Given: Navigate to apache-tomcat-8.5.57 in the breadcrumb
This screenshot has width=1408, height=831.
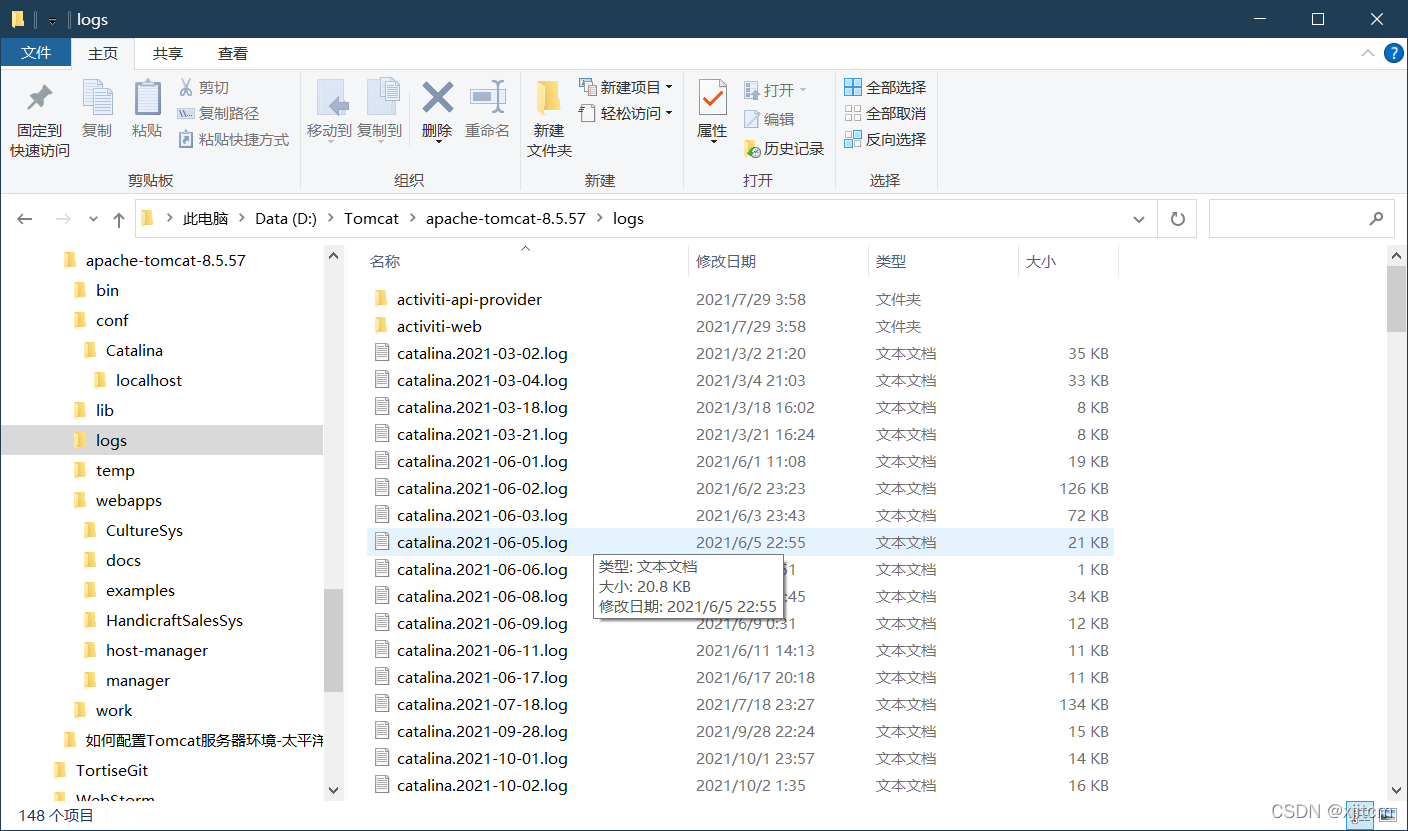Looking at the screenshot, I should pos(506,219).
